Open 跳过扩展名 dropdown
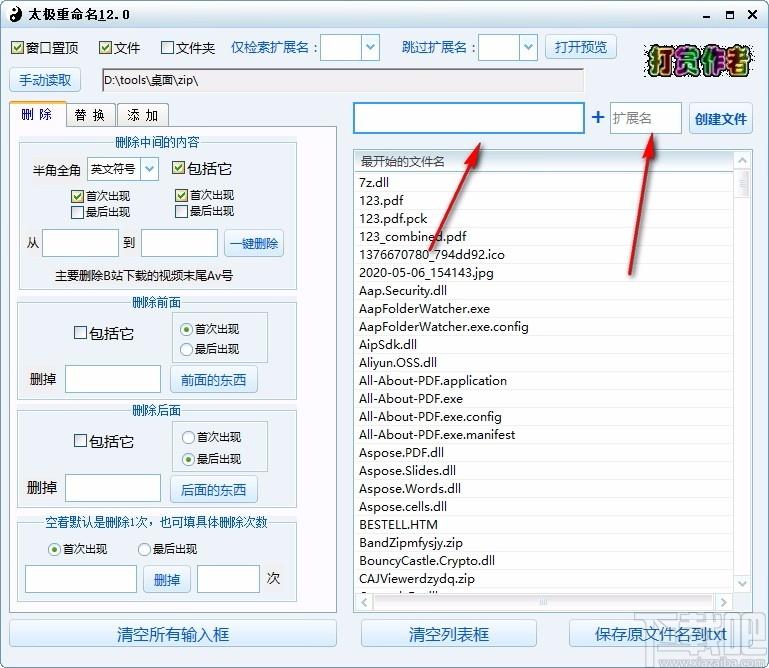The image size is (769, 668). click(528, 48)
